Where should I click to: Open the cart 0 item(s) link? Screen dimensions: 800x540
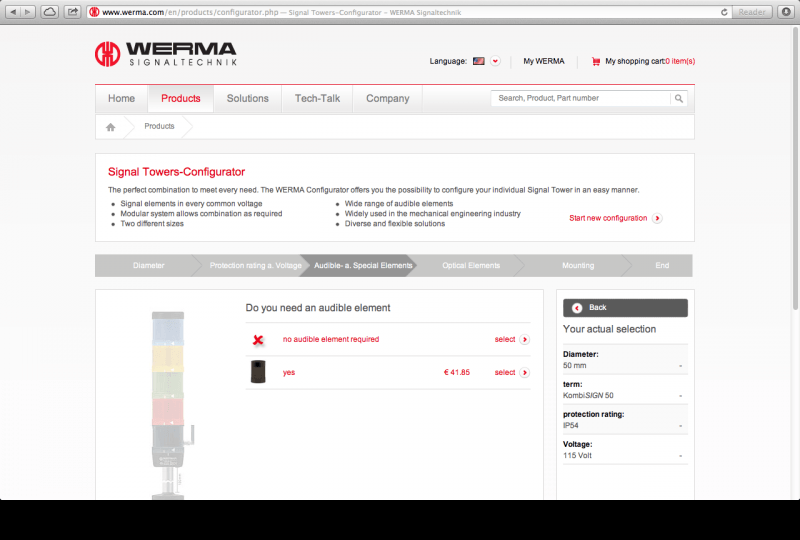click(680, 61)
